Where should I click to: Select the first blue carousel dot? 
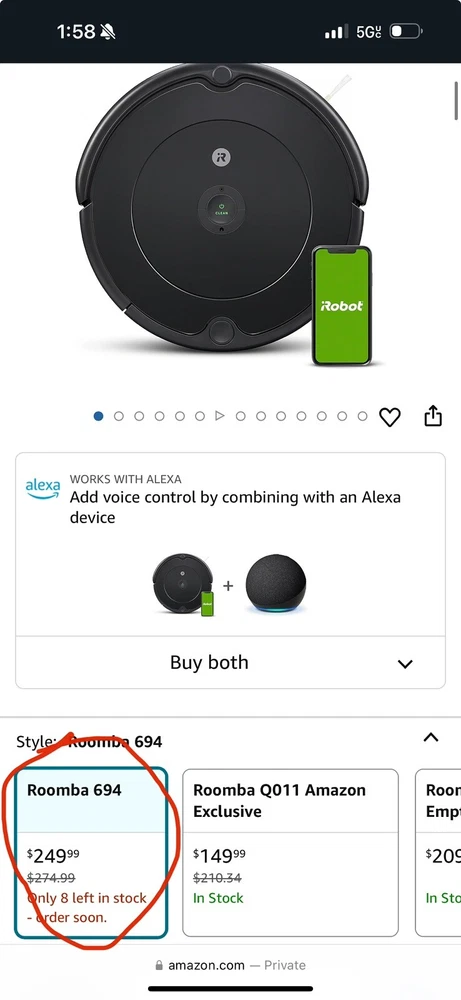[98, 416]
